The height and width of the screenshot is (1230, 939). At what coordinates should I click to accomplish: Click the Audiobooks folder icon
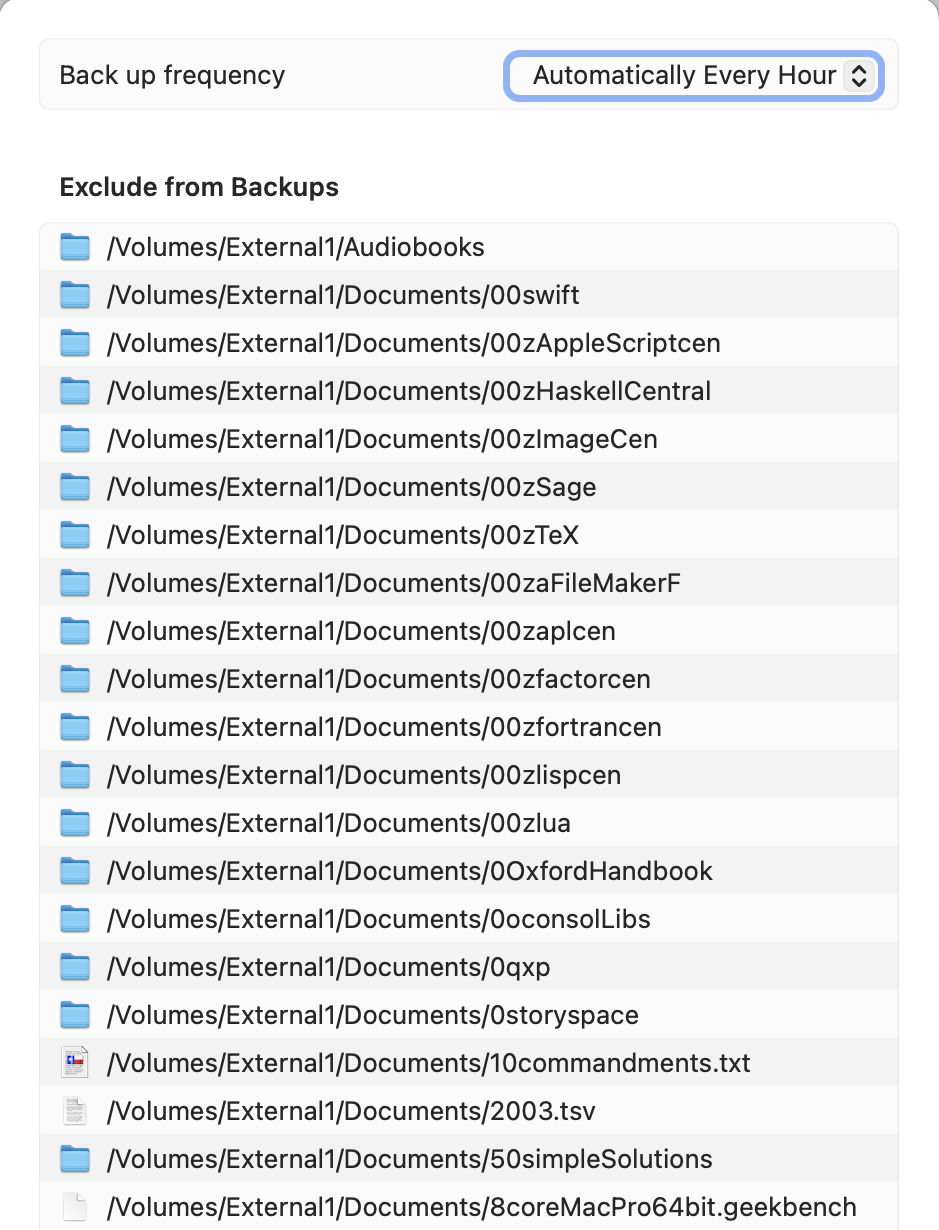75,247
